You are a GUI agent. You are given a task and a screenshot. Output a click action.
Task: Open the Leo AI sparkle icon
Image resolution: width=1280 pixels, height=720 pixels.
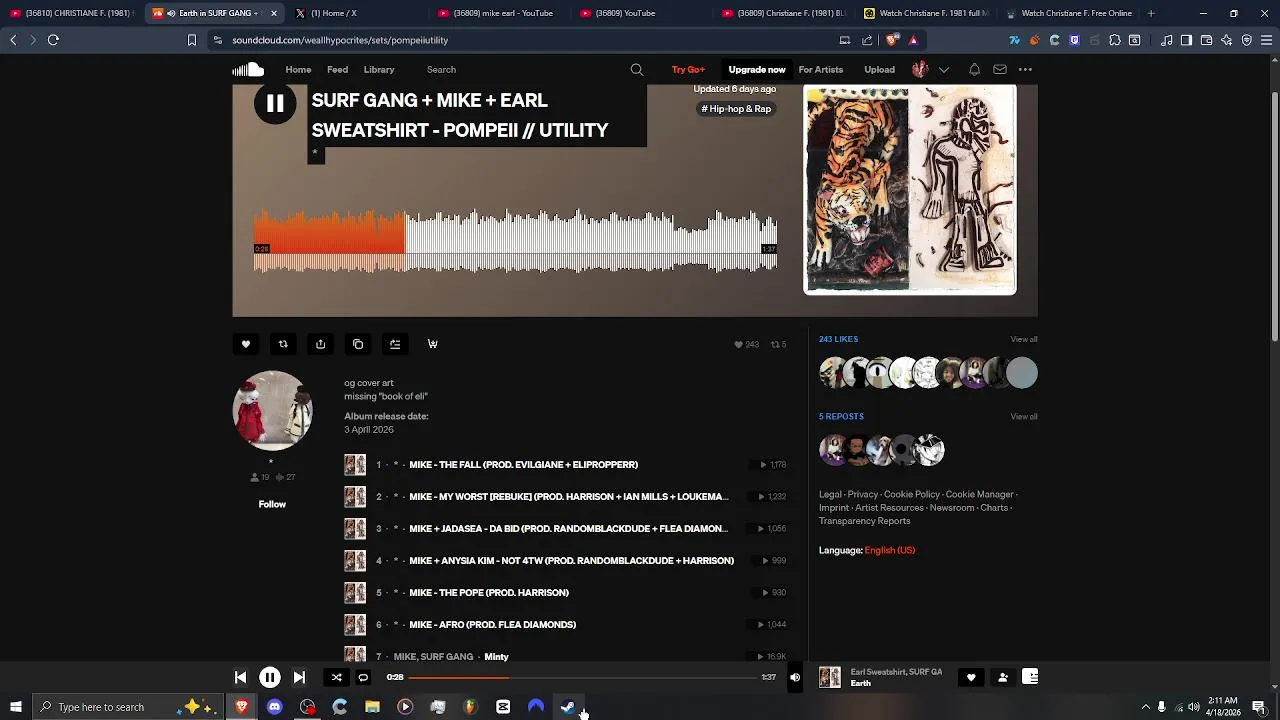coord(1227,40)
